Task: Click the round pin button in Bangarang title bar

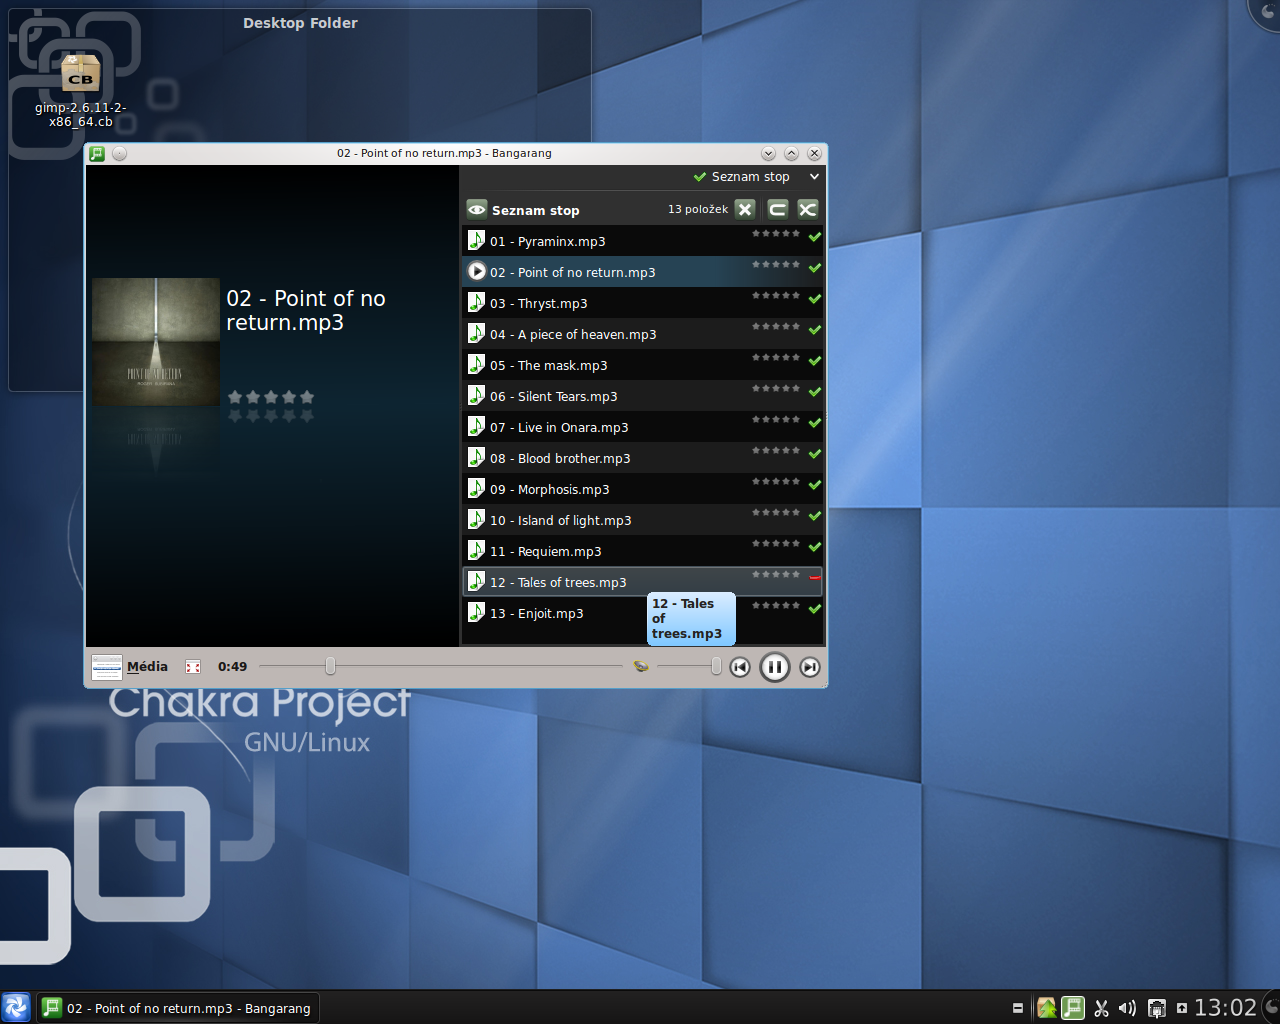Action: (x=119, y=153)
